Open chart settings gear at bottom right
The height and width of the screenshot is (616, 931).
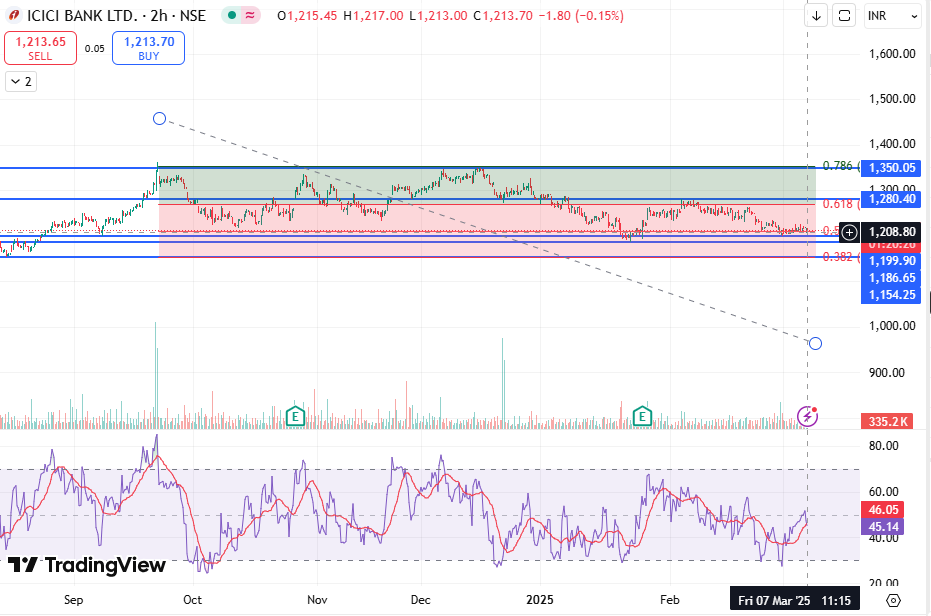coord(893,601)
